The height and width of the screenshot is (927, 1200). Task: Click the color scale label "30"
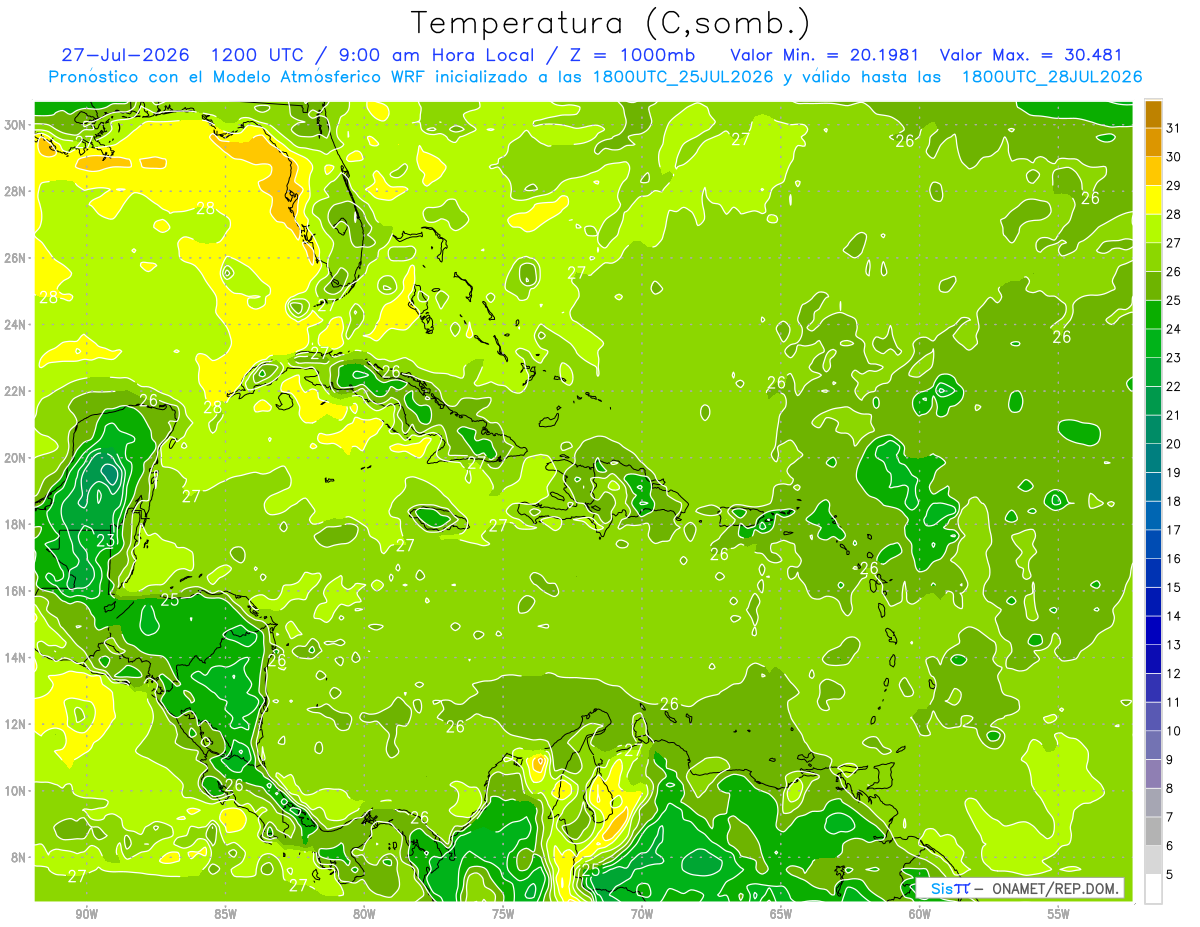1173,156
